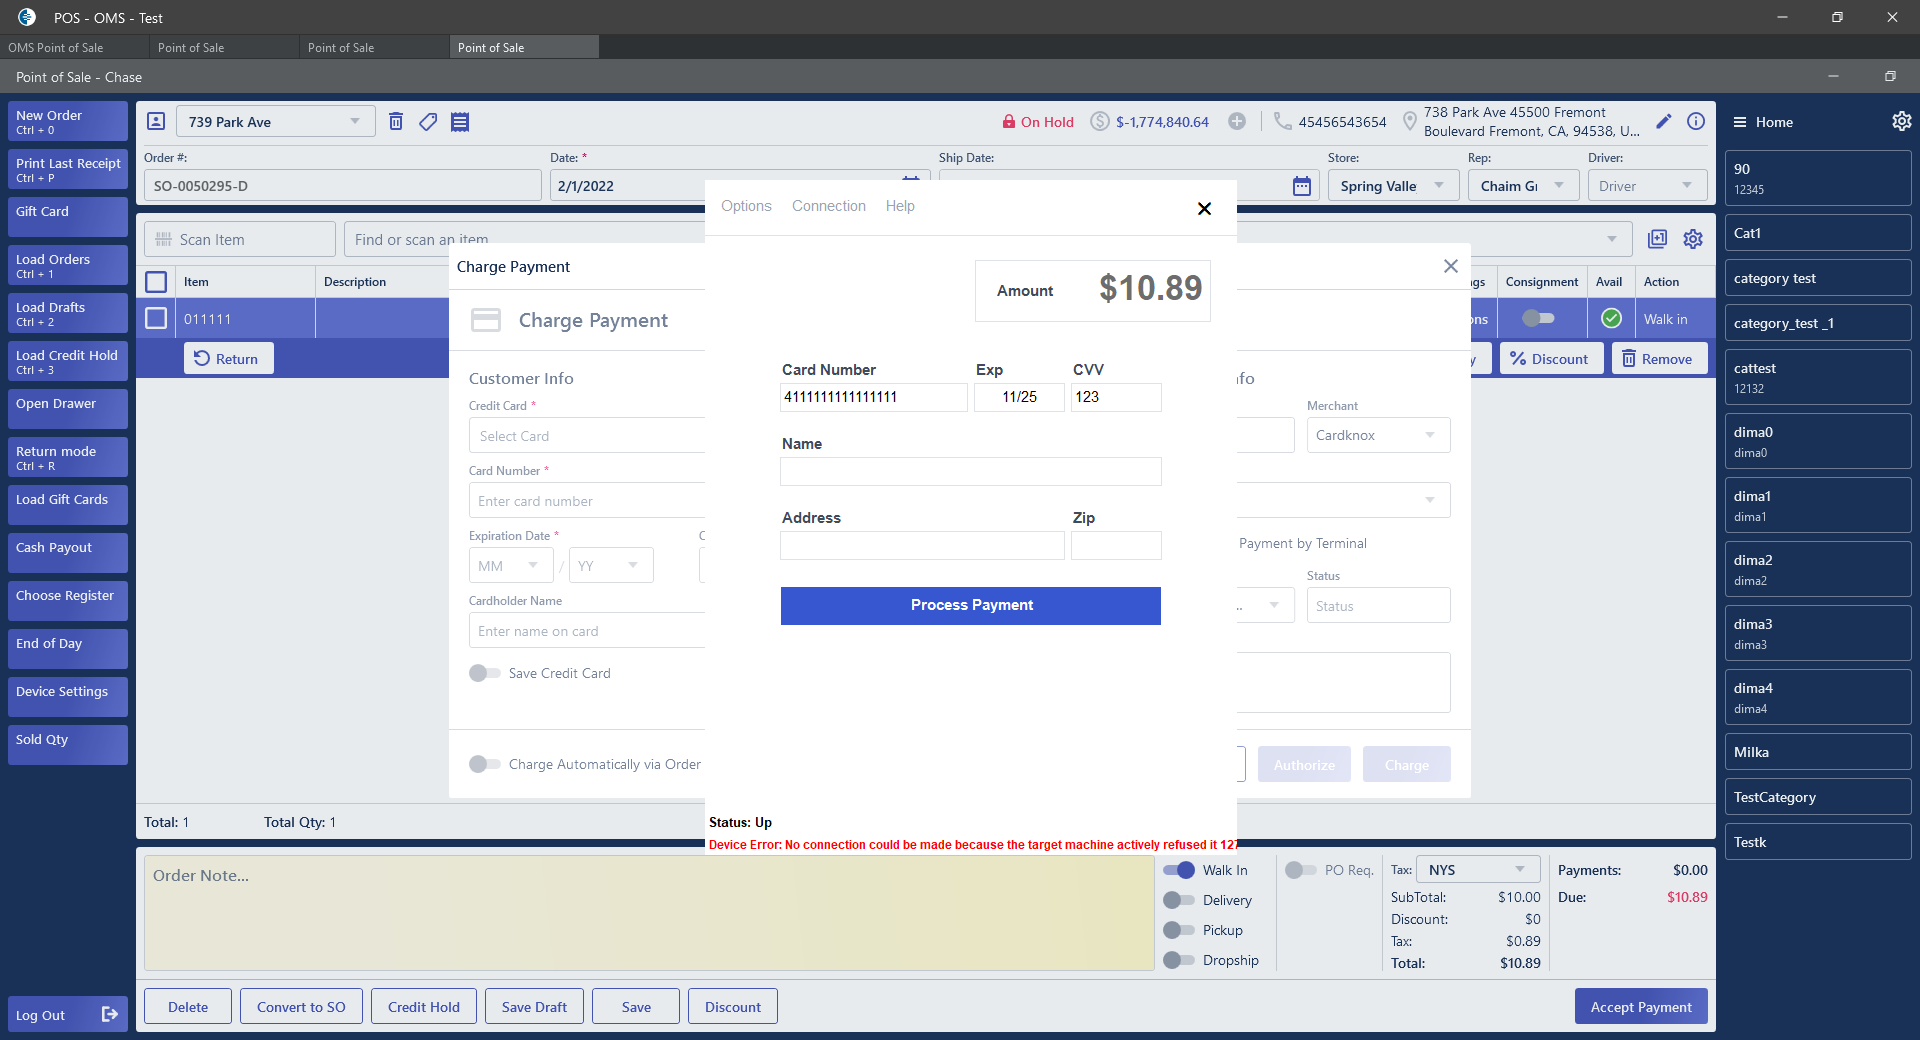
Task: Turn on the Delivery switch
Action: [1179, 900]
